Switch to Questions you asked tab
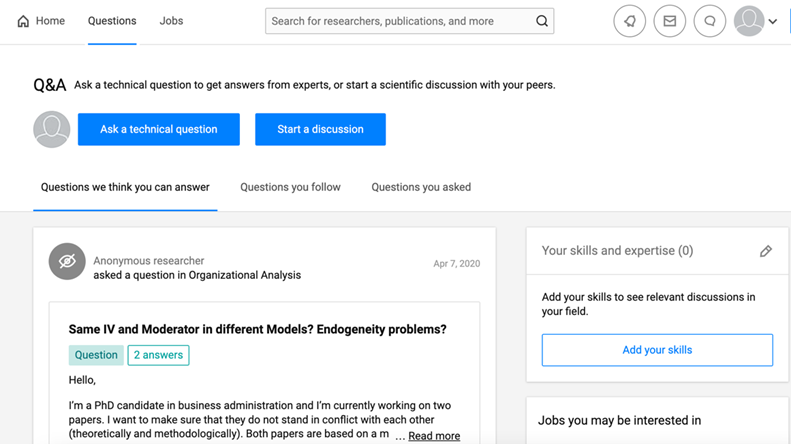The height and width of the screenshot is (444, 791). click(421, 187)
